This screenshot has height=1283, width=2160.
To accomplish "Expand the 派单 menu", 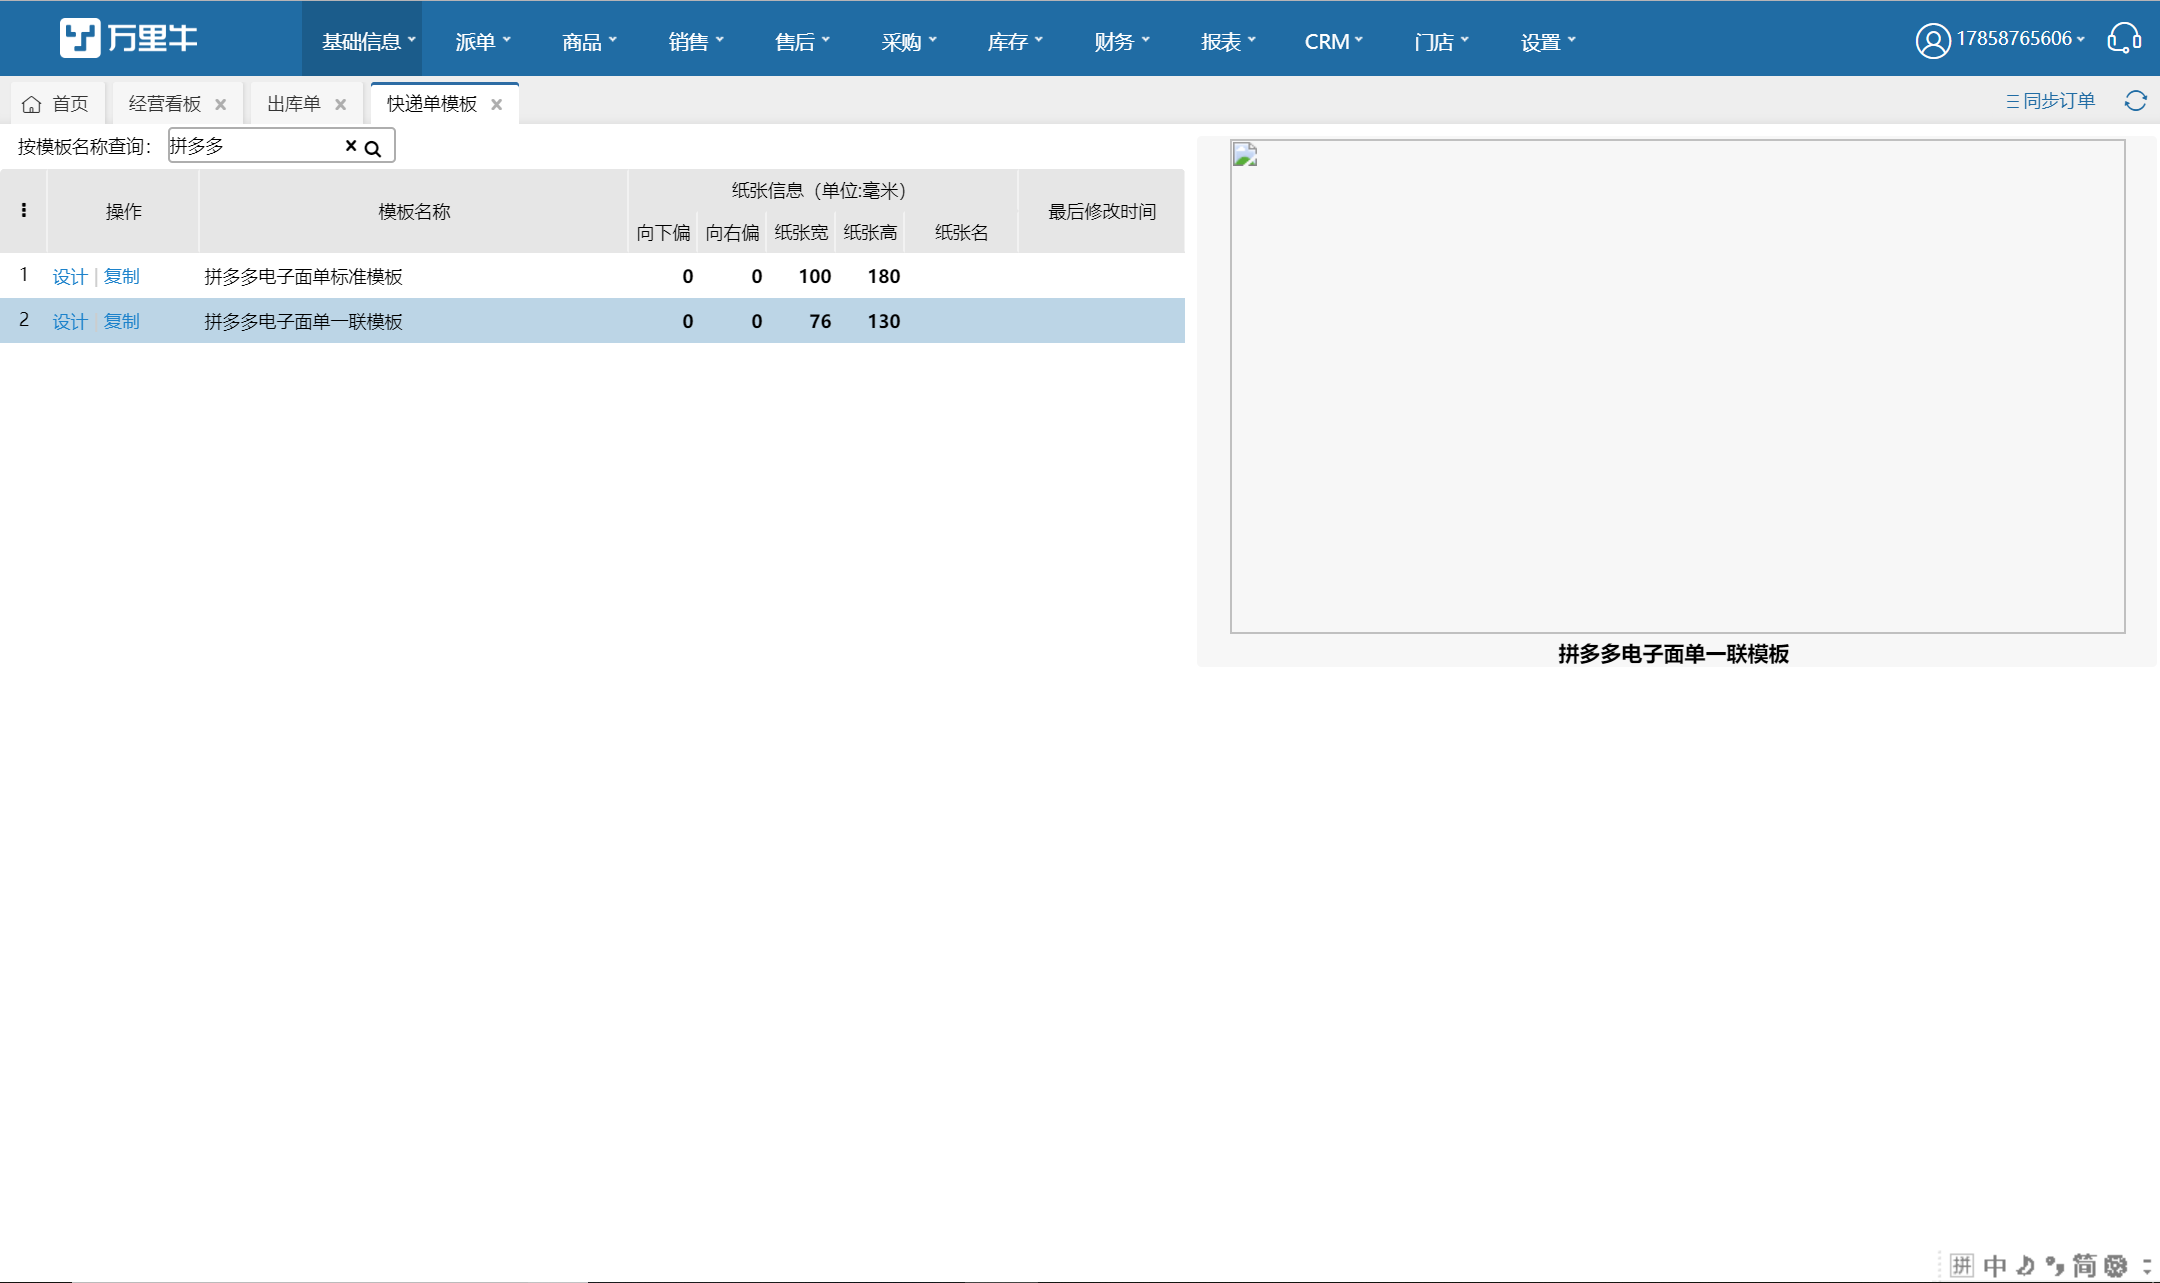I will tap(483, 42).
